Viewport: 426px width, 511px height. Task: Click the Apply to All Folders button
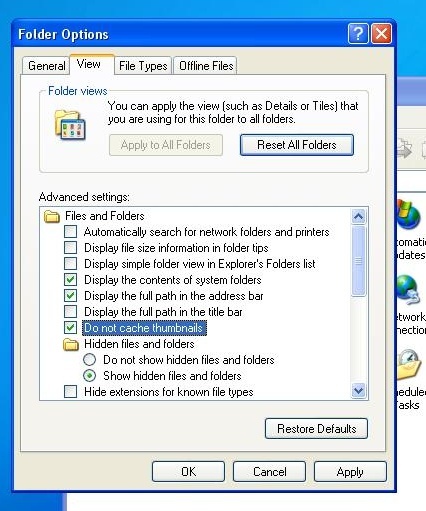point(166,145)
